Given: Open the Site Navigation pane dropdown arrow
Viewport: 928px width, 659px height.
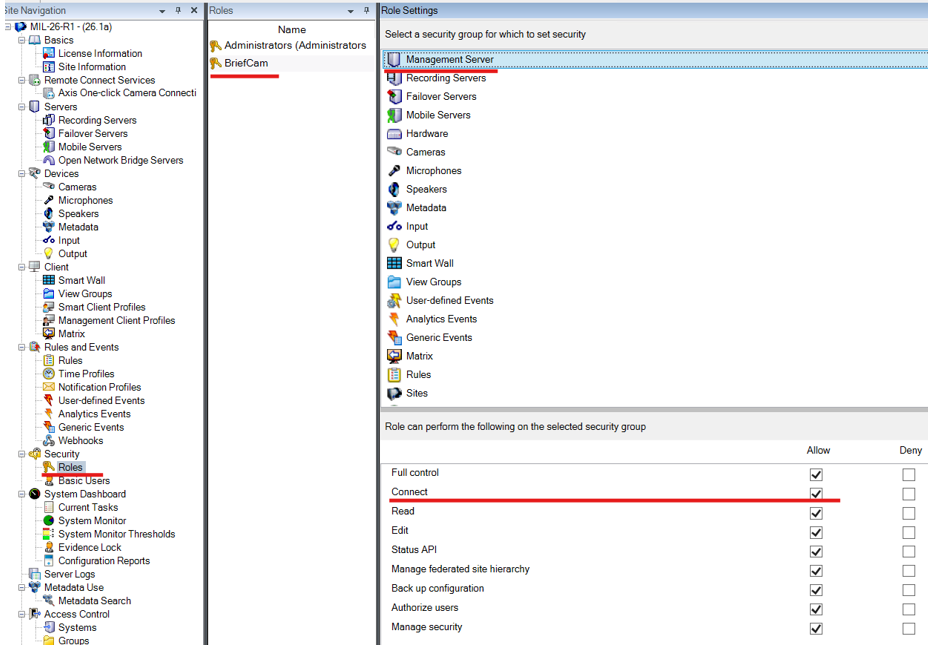Looking at the screenshot, I should point(162,11).
